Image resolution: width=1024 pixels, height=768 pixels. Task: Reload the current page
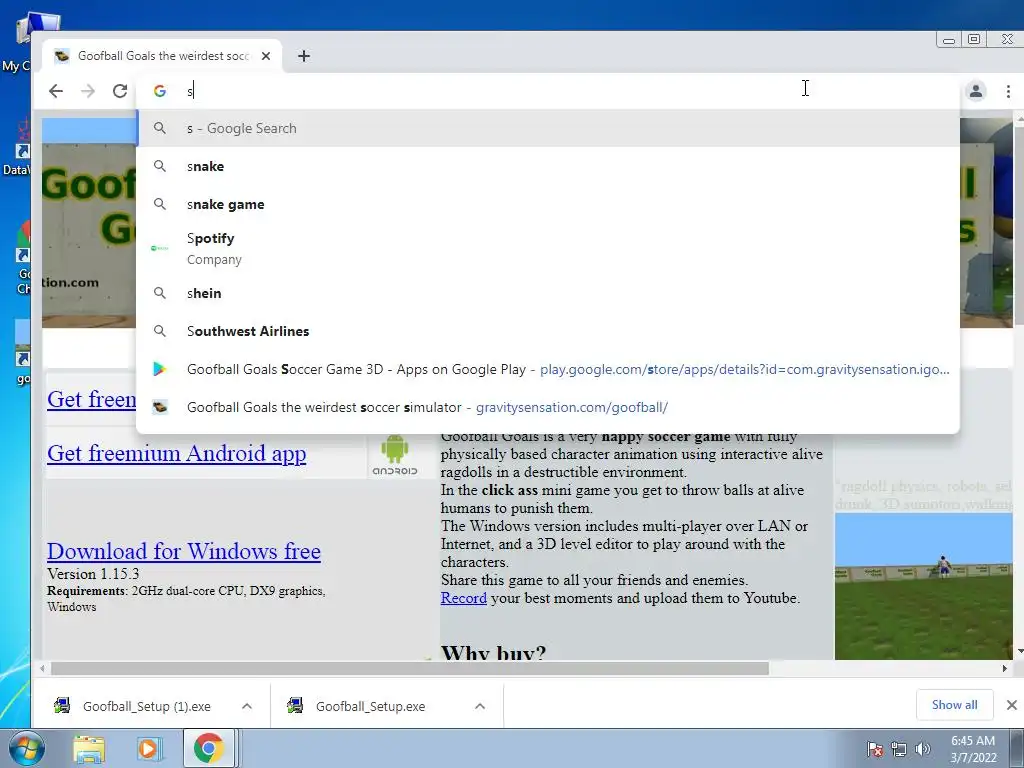click(x=120, y=91)
